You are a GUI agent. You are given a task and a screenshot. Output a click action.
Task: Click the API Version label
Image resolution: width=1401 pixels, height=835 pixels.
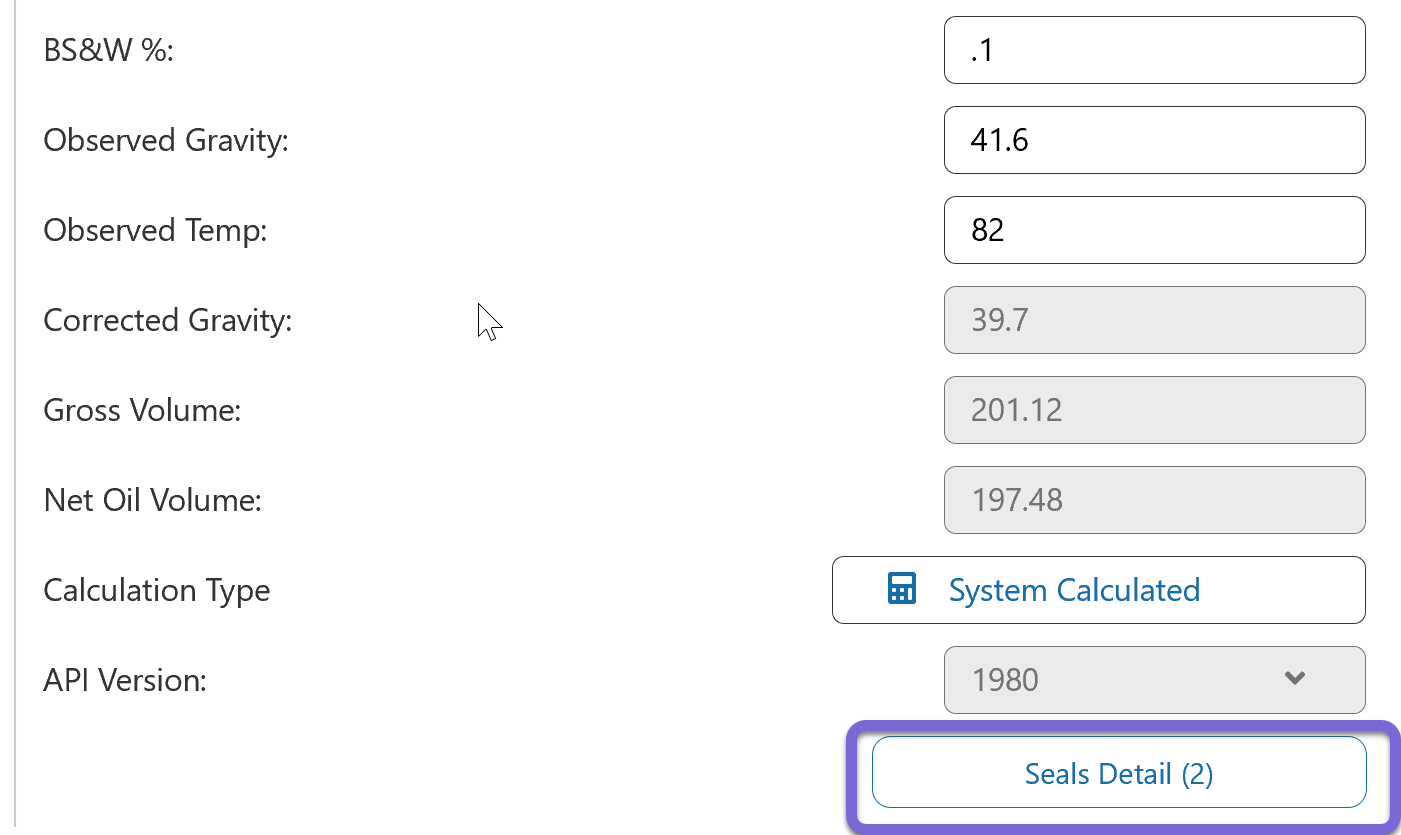124,680
